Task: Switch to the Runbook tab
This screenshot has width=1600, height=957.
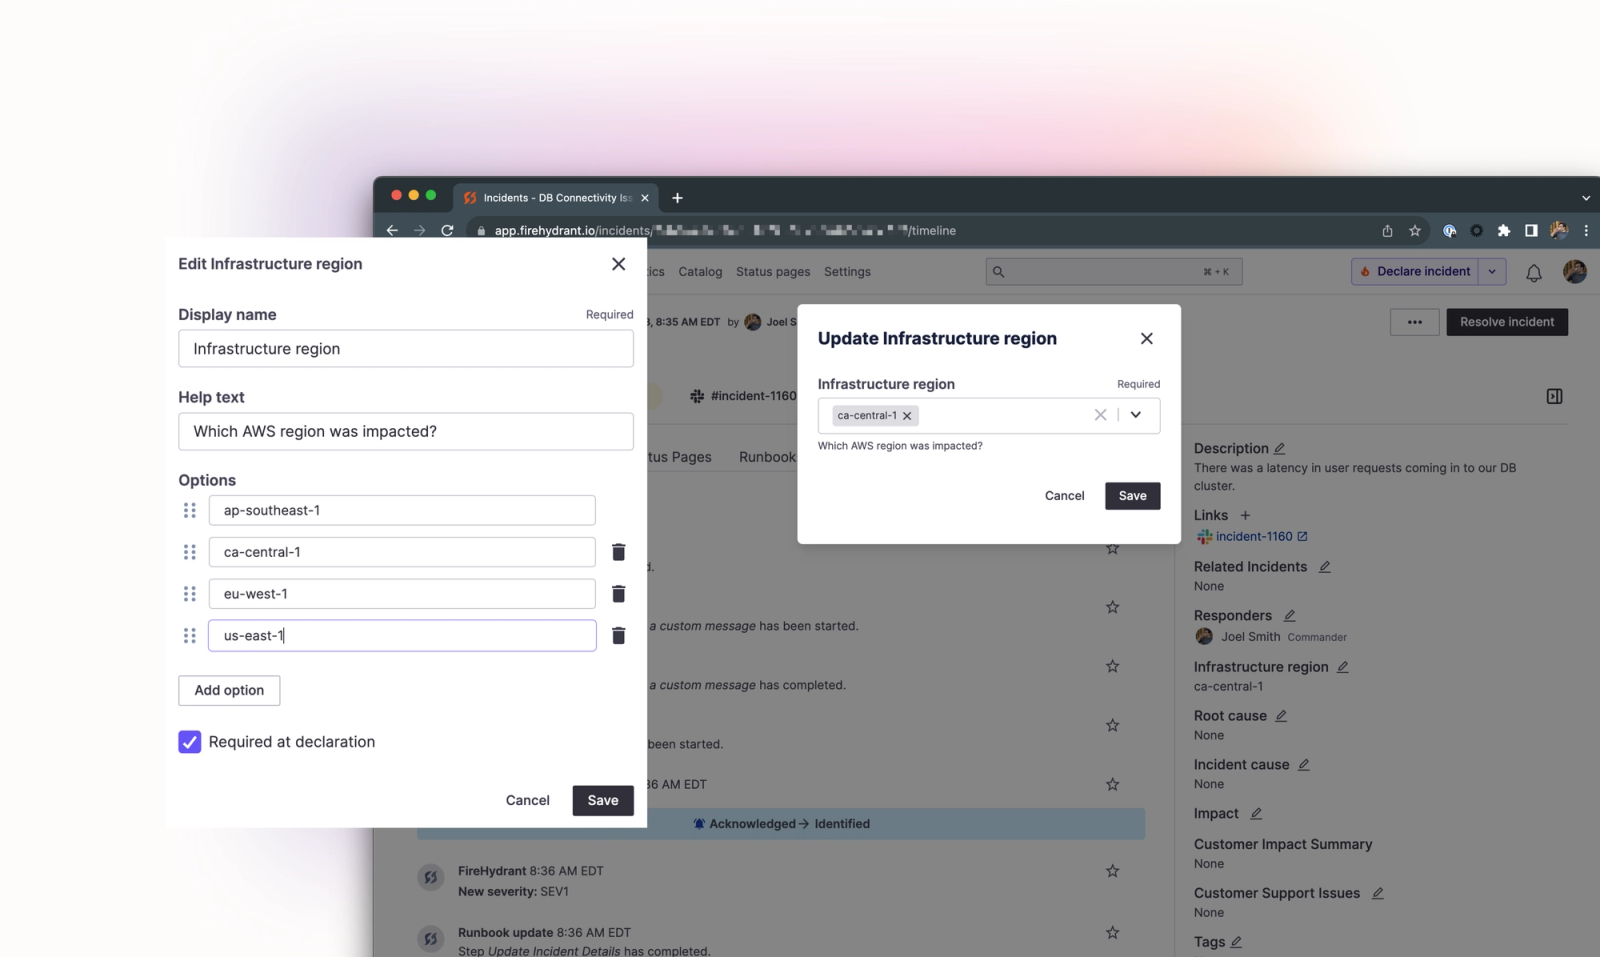Action: tap(768, 457)
